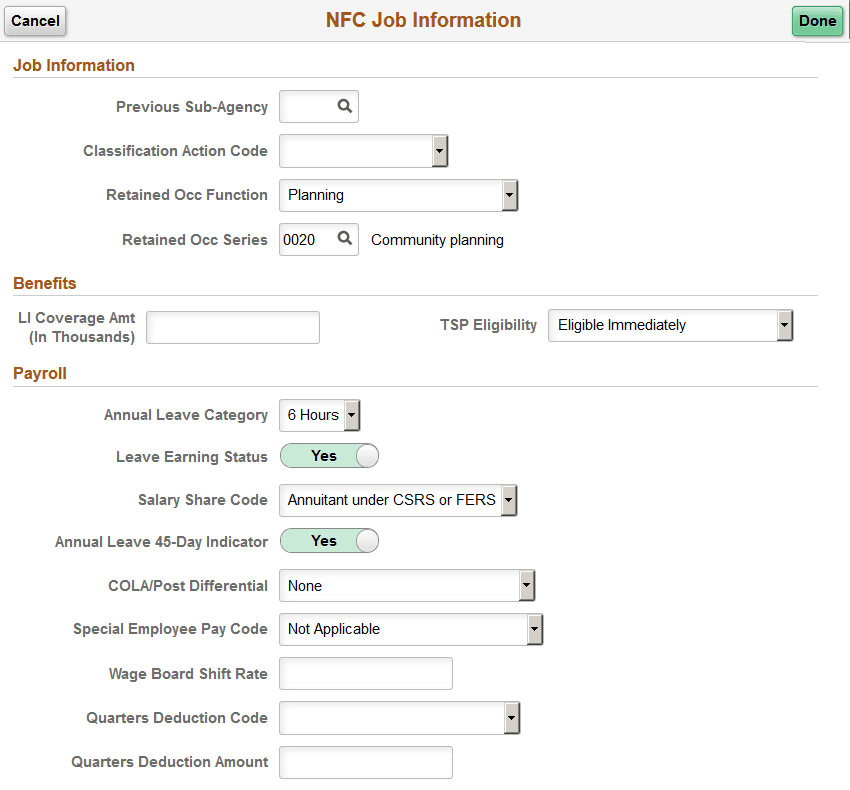This screenshot has width=850, height=790.
Task: Open the Special Employee Pay Code dropdown
Action: (x=536, y=630)
